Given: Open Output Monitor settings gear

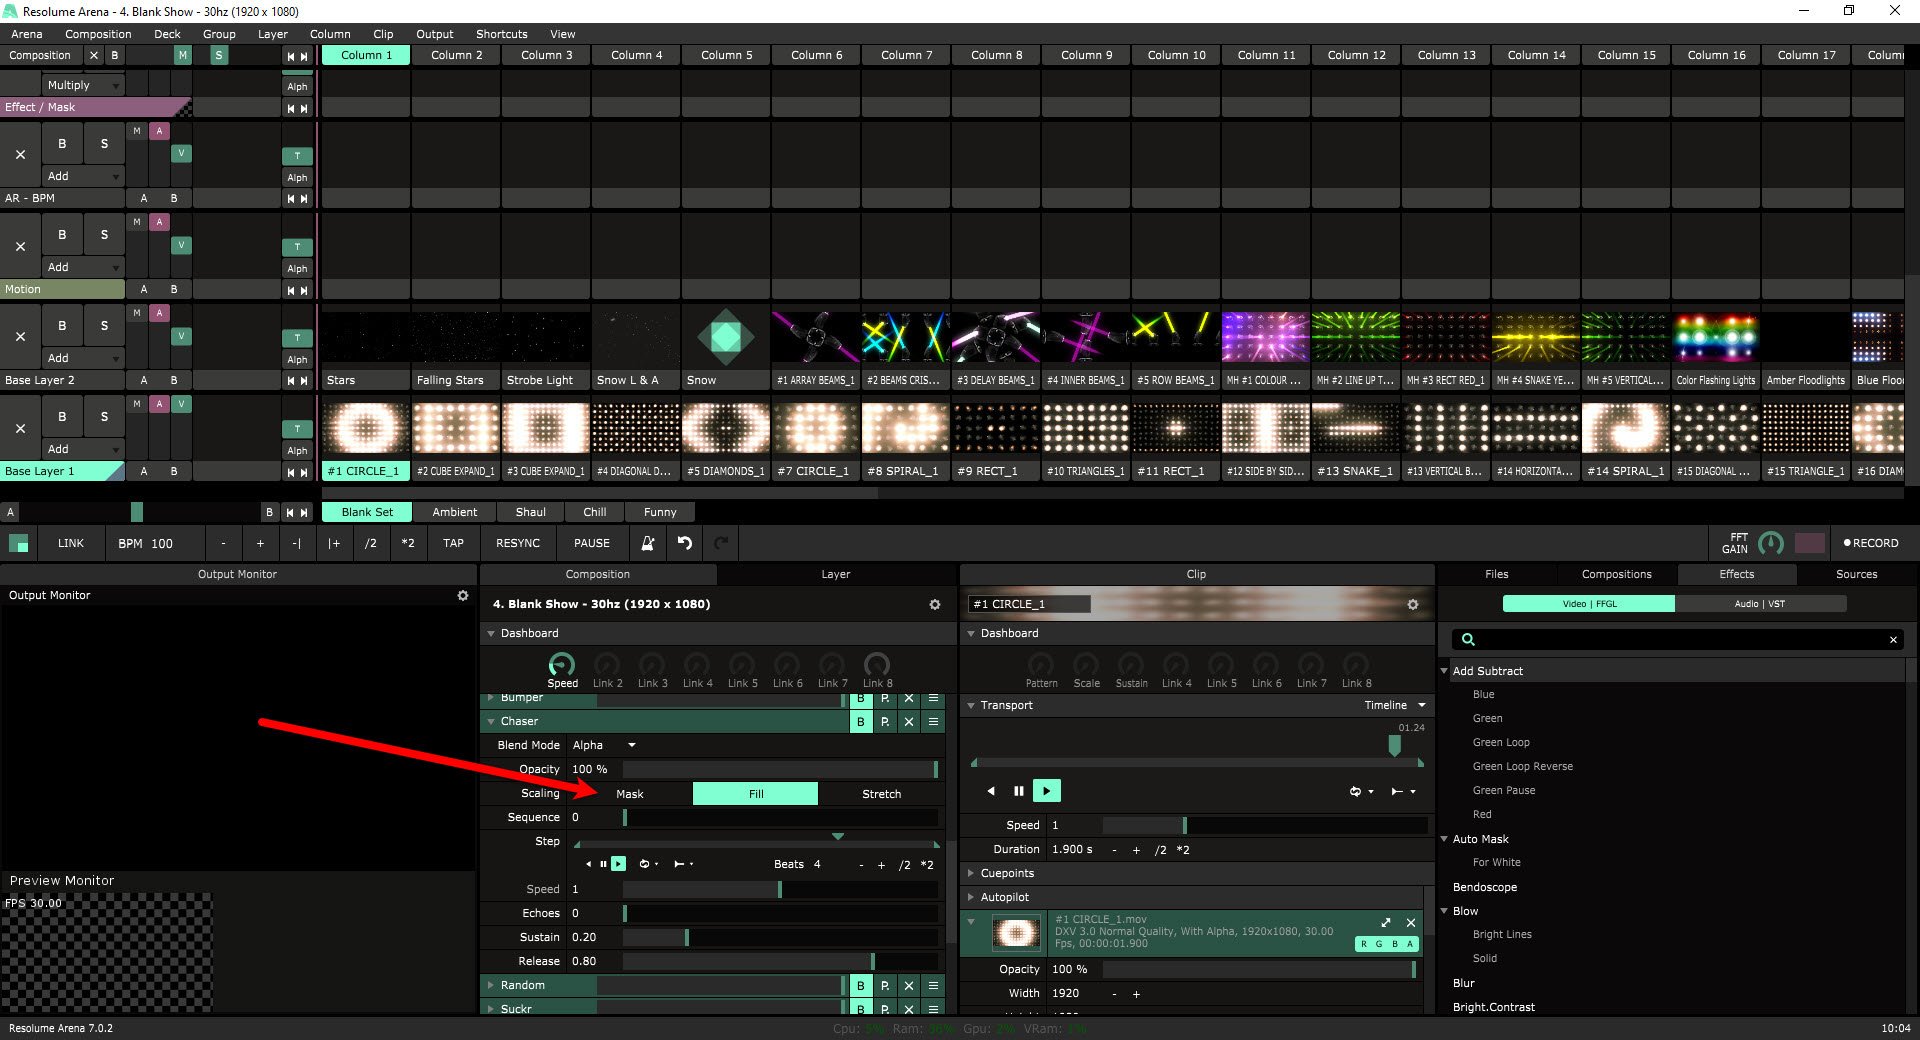Looking at the screenshot, I should point(463,595).
